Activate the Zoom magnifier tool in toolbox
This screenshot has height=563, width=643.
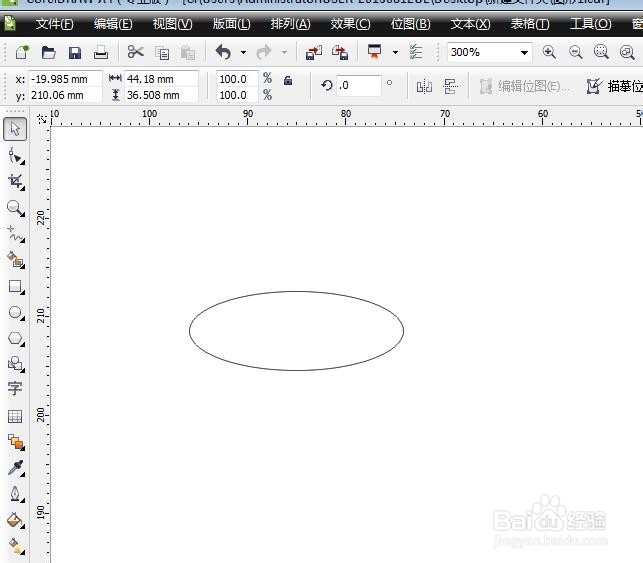click(x=16, y=208)
